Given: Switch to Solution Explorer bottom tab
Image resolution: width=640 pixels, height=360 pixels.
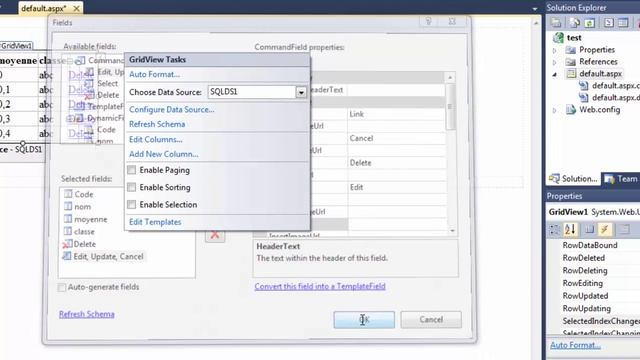Looking at the screenshot, I should (x=573, y=179).
